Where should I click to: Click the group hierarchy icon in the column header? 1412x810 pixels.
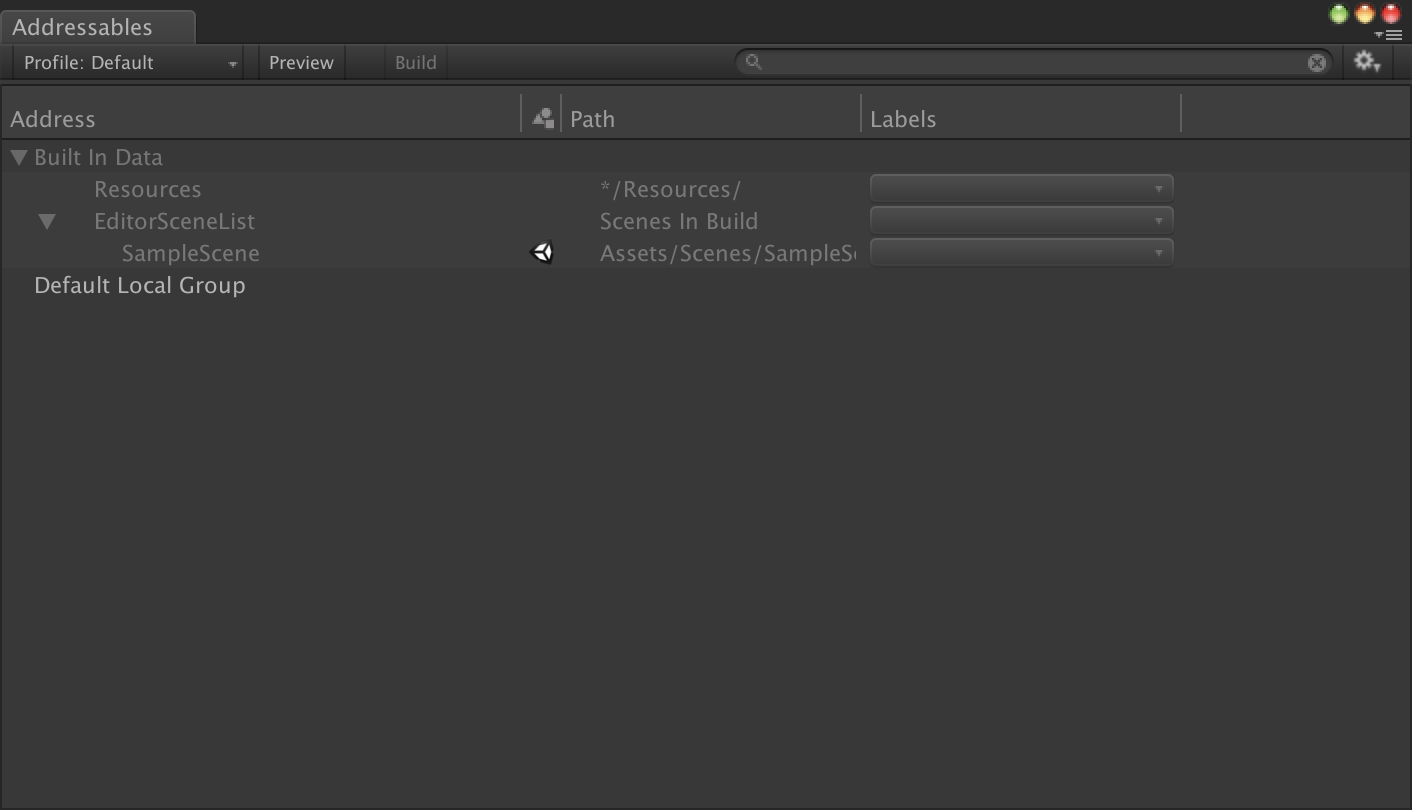tap(541, 117)
